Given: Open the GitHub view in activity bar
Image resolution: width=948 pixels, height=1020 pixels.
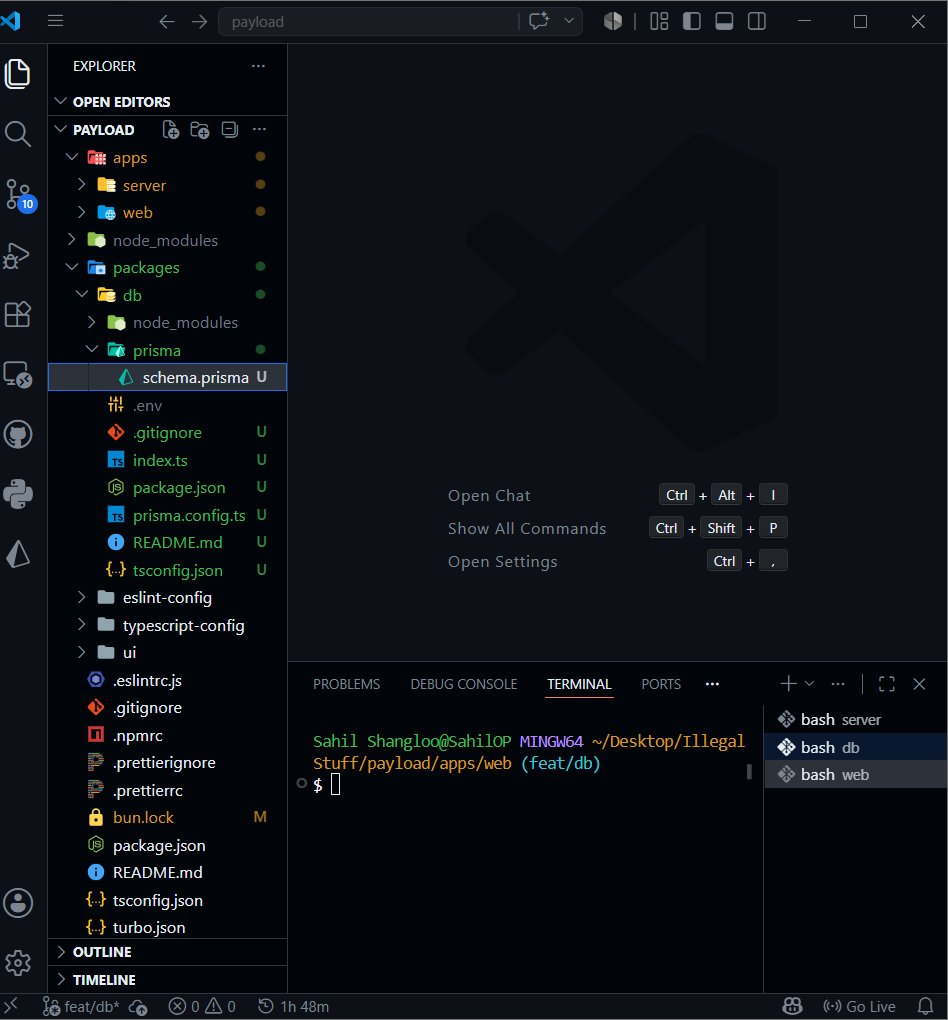Looking at the screenshot, I should pyautogui.click(x=18, y=435).
